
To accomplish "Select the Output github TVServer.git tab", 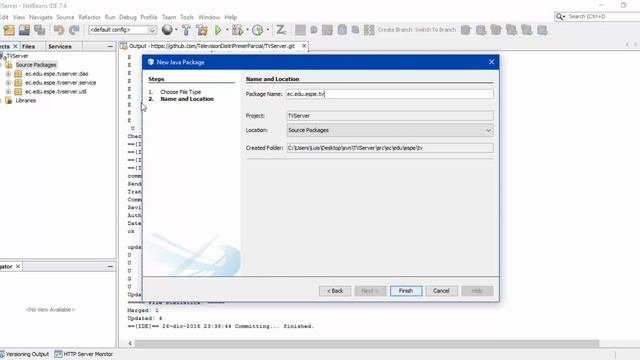I will (x=211, y=46).
